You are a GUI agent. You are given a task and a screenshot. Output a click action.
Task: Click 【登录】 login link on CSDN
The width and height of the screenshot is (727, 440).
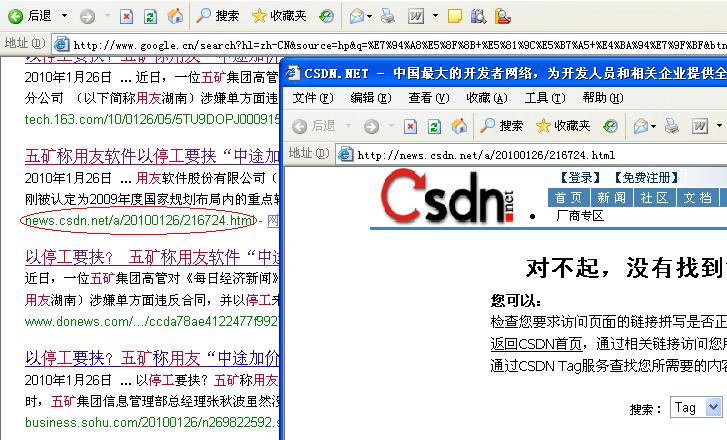click(x=580, y=178)
